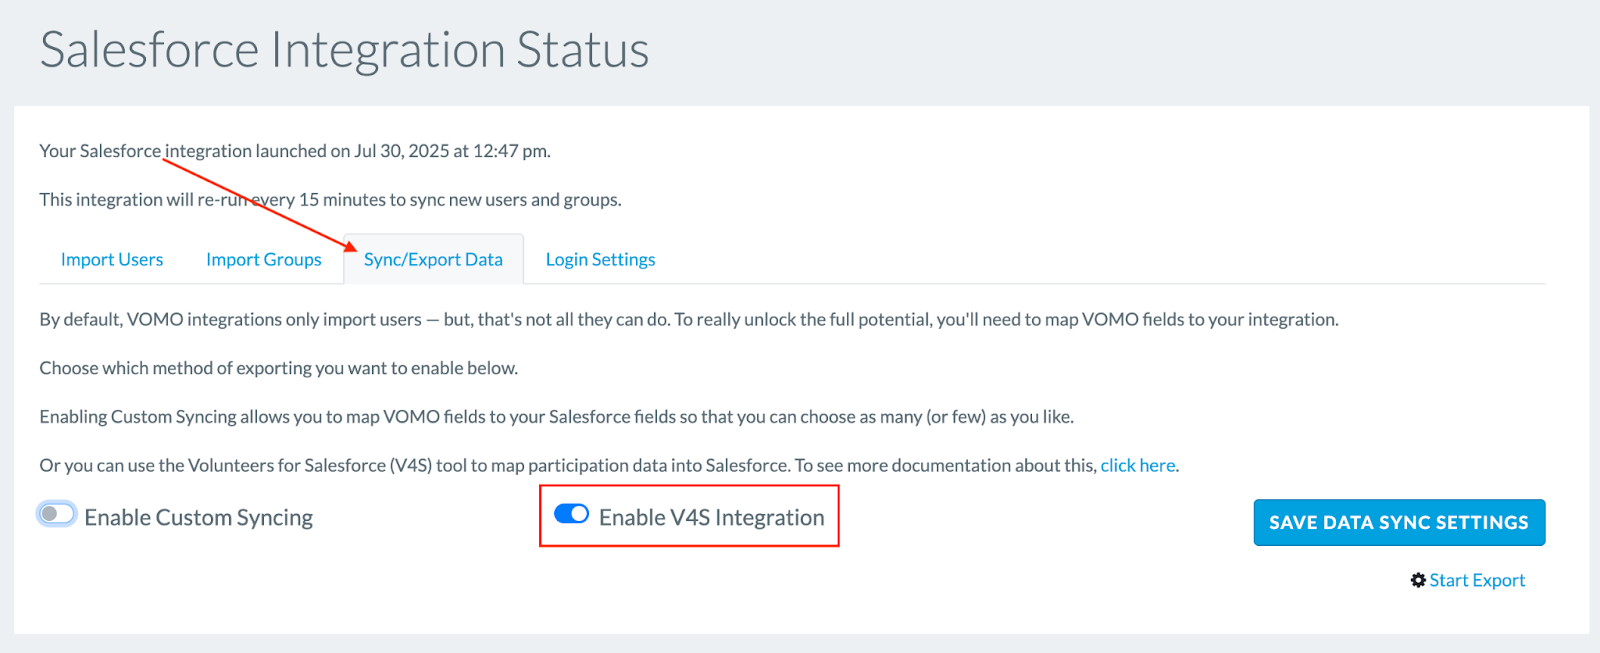Disable the Enable V4S Integration switch
1600x653 pixels.
click(571, 514)
